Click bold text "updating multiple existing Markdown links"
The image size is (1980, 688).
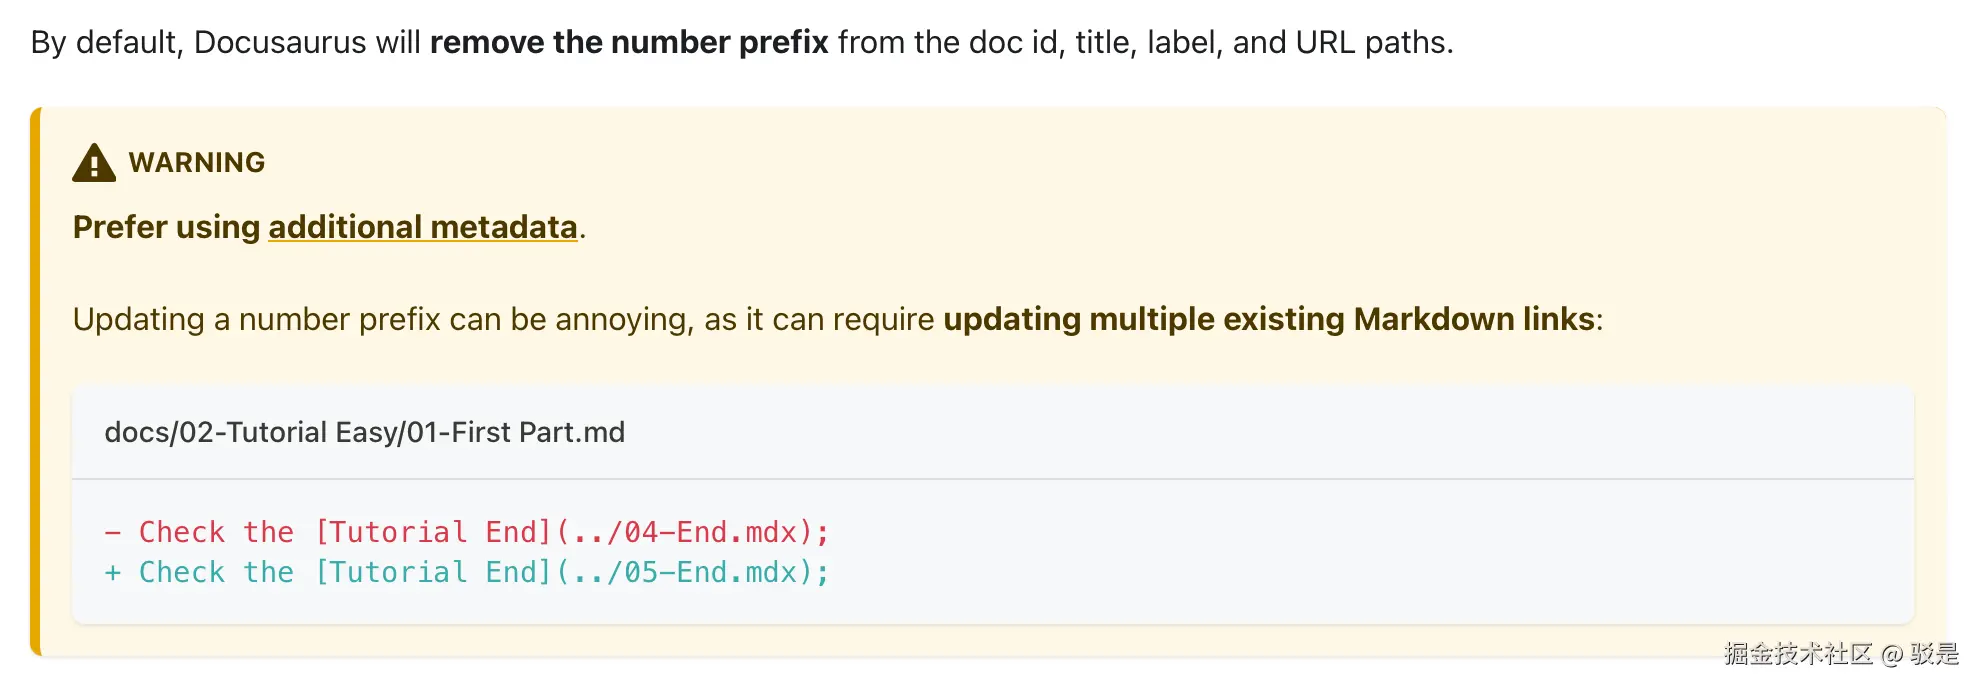pos(1268,319)
